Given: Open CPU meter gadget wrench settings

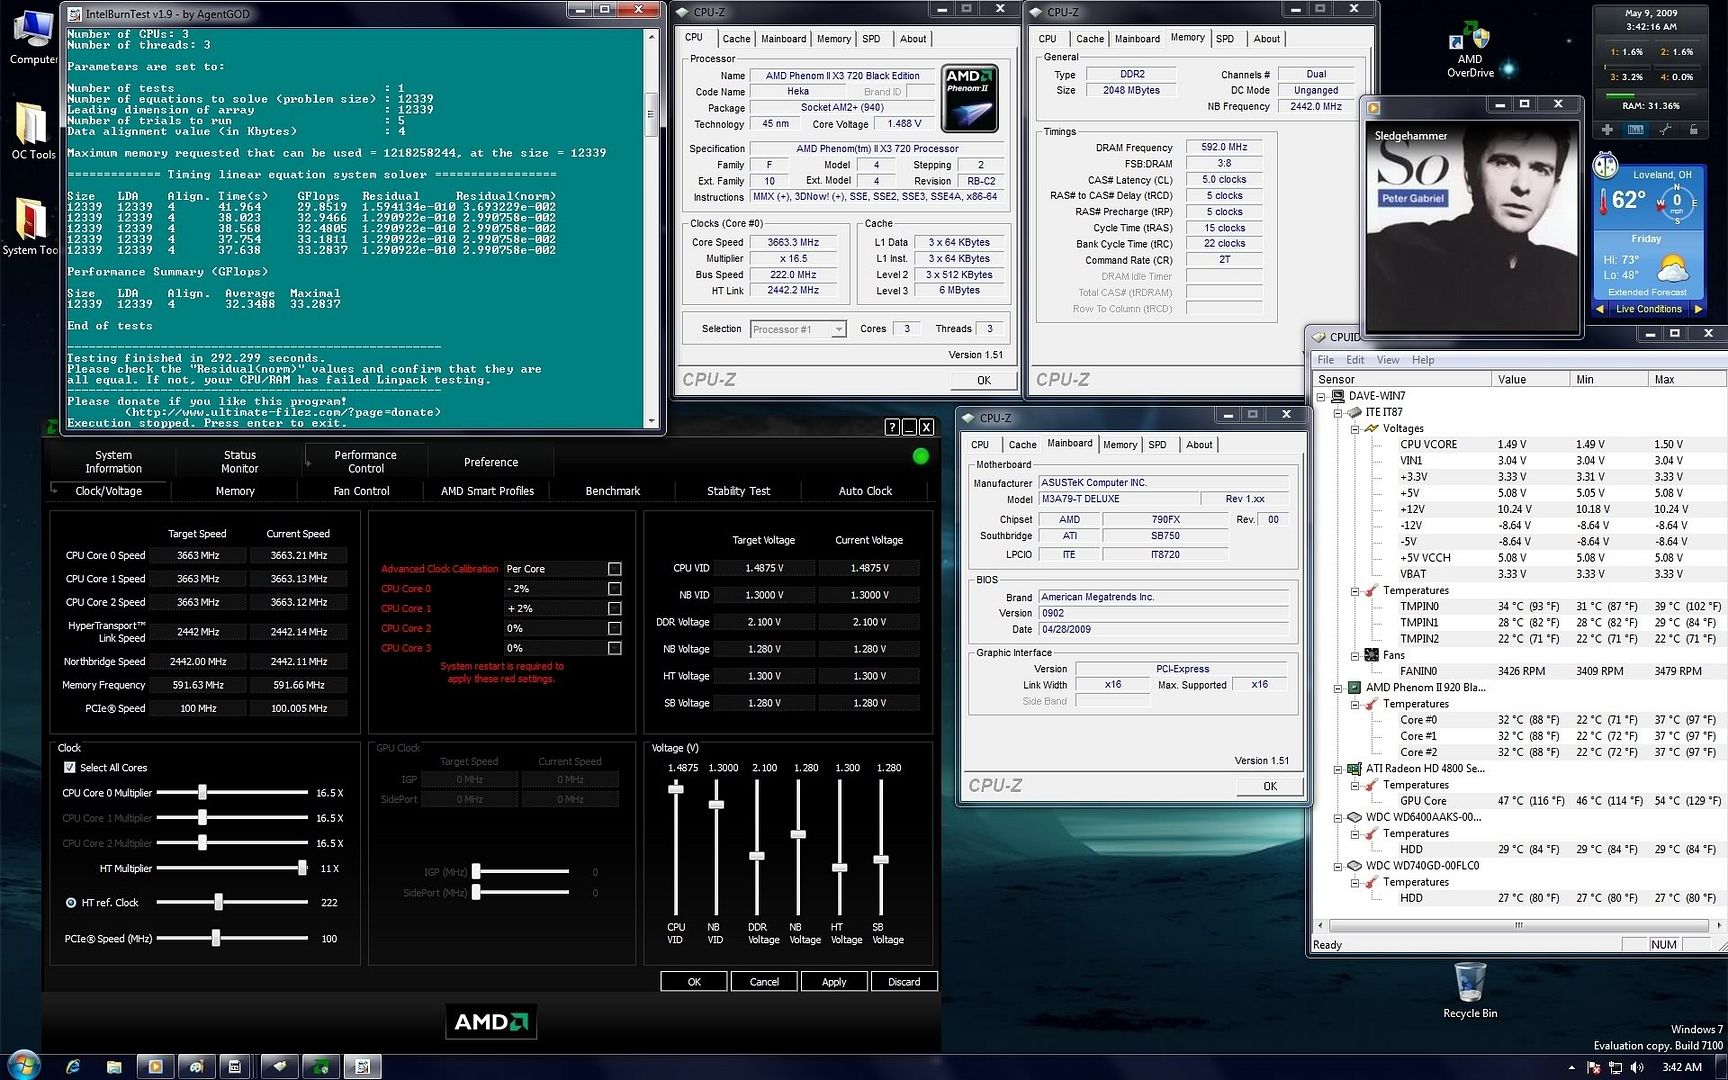Looking at the screenshot, I should 1665,130.
